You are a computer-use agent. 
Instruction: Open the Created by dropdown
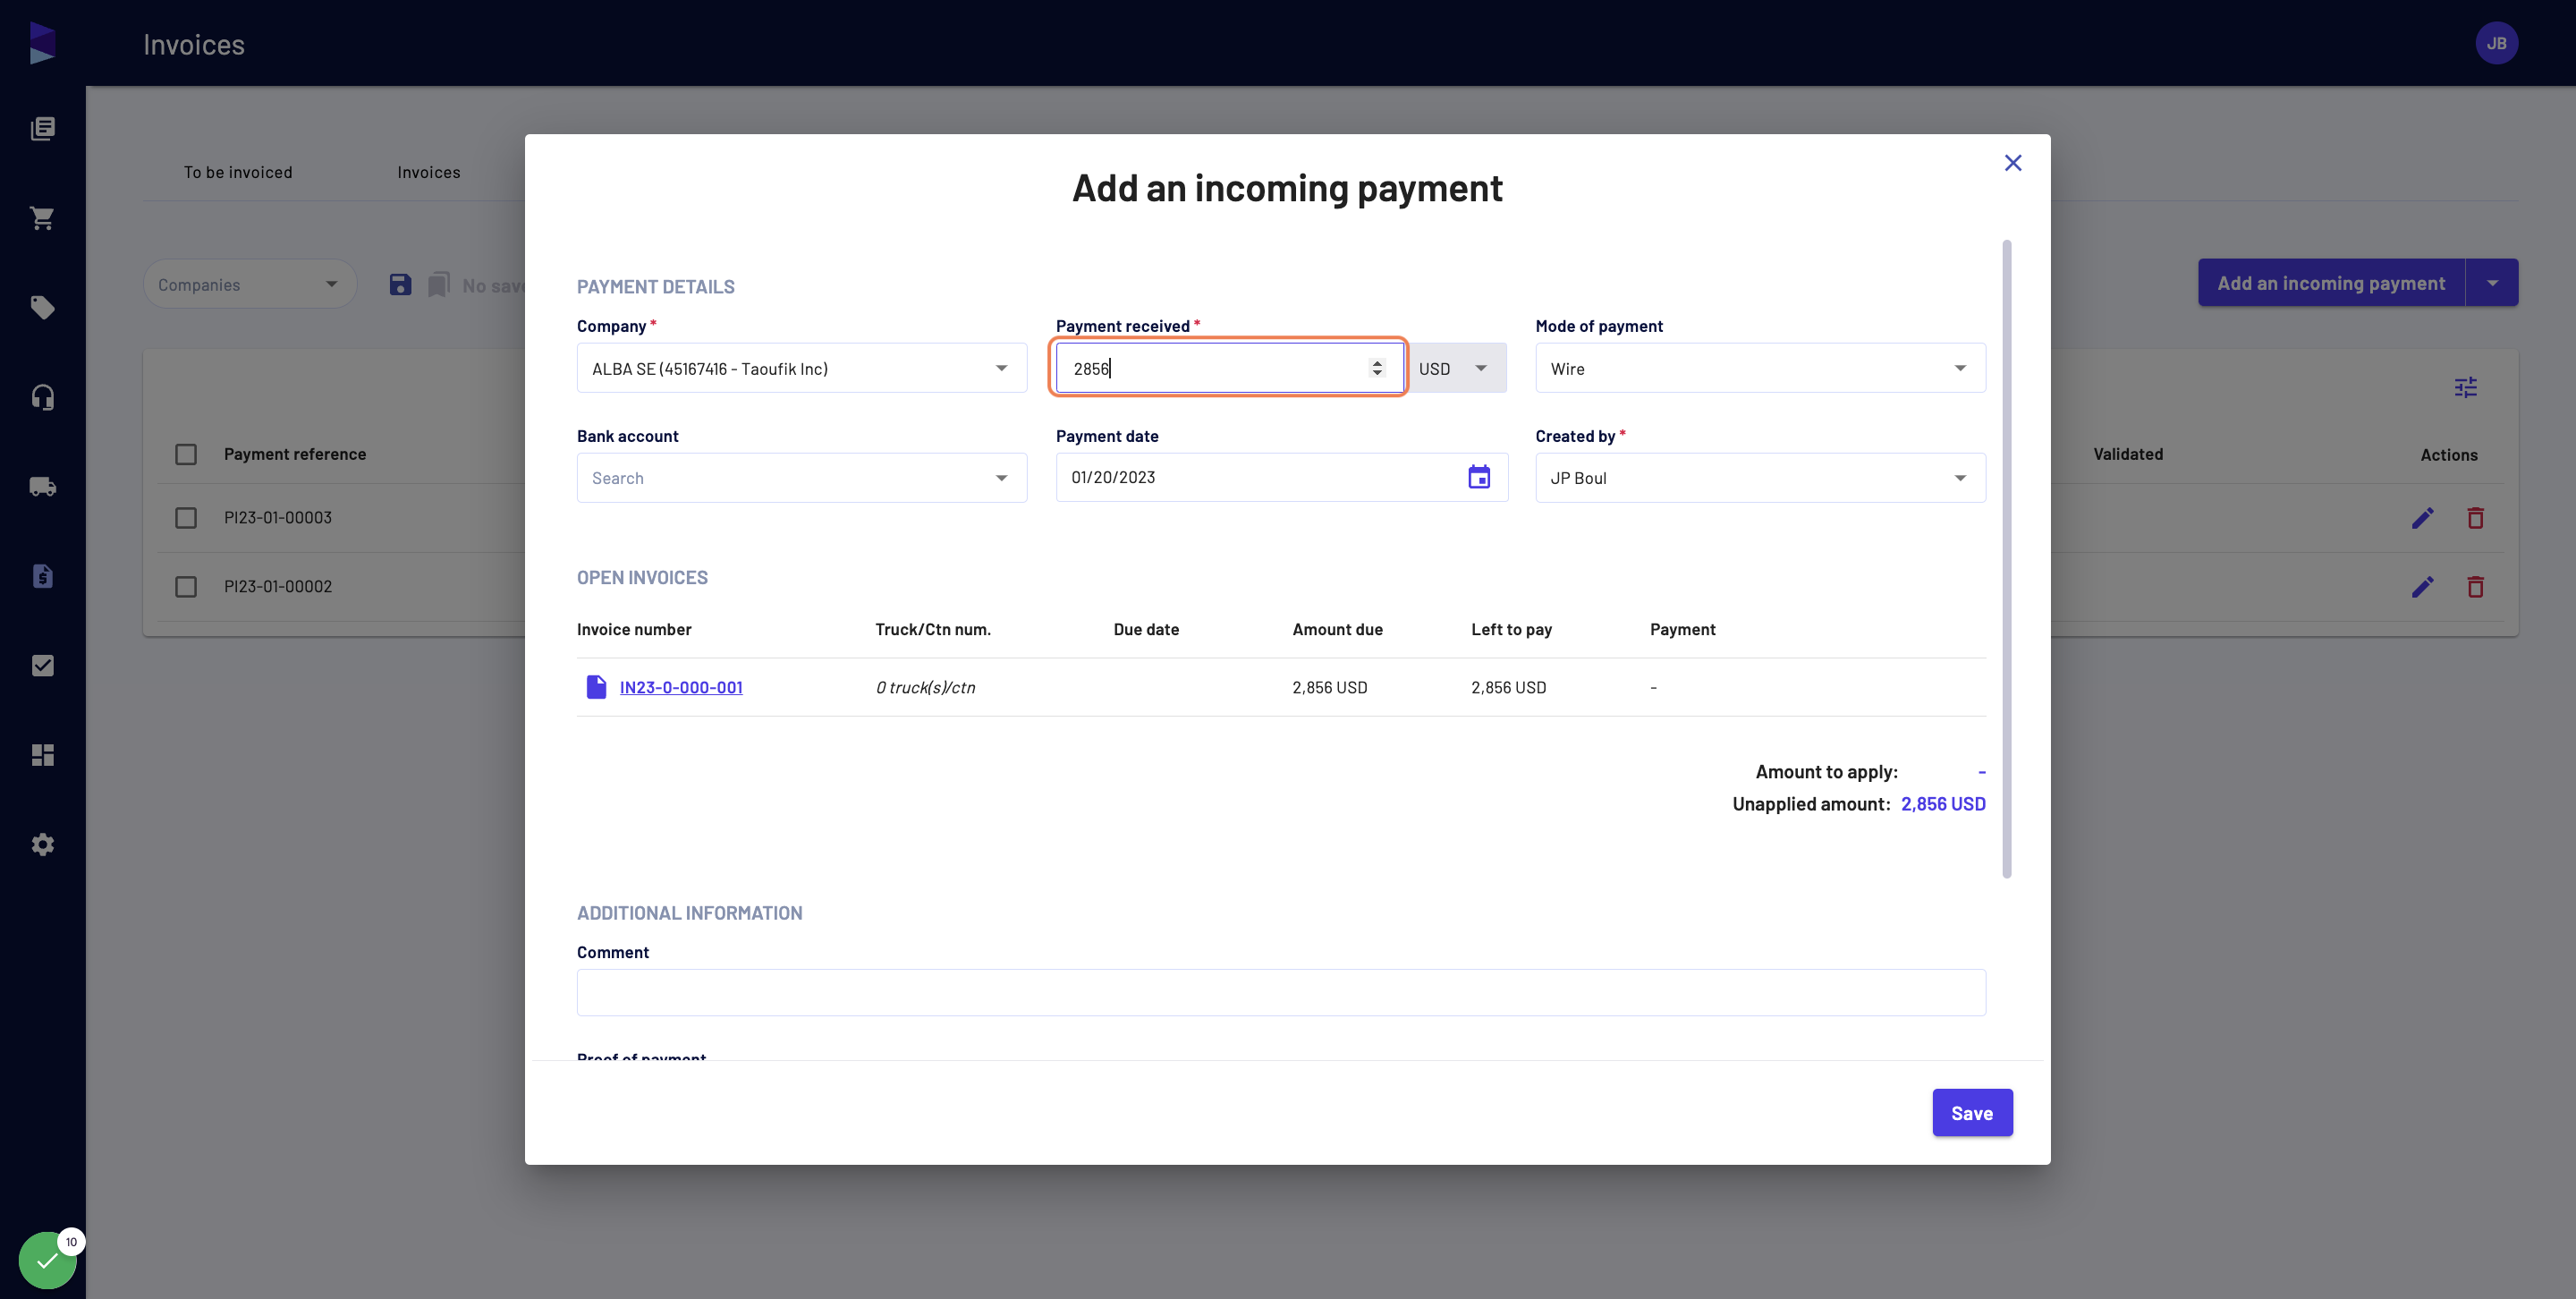pyautogui.click(x=1760, y=478)
